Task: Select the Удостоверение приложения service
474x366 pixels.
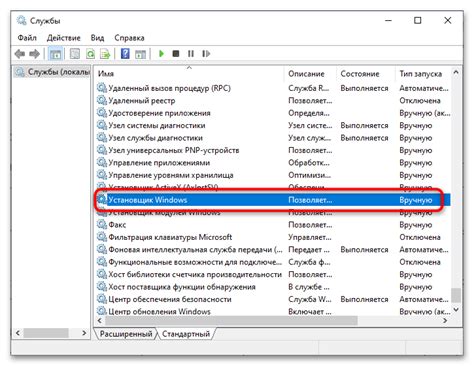Action: point(273,113)
